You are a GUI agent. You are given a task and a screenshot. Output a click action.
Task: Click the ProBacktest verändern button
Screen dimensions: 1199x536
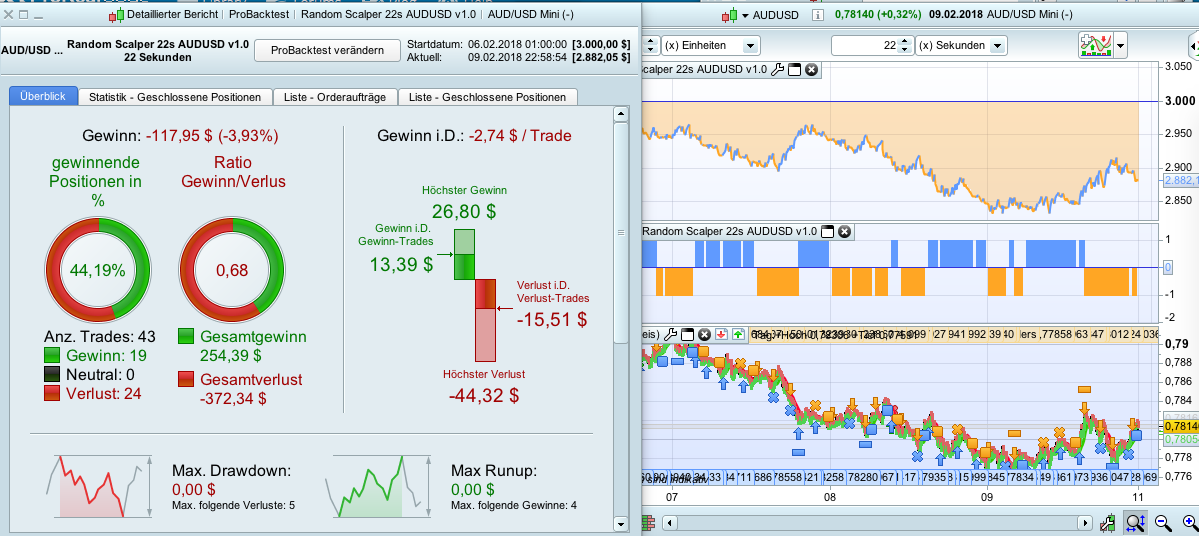click(327, 50)
